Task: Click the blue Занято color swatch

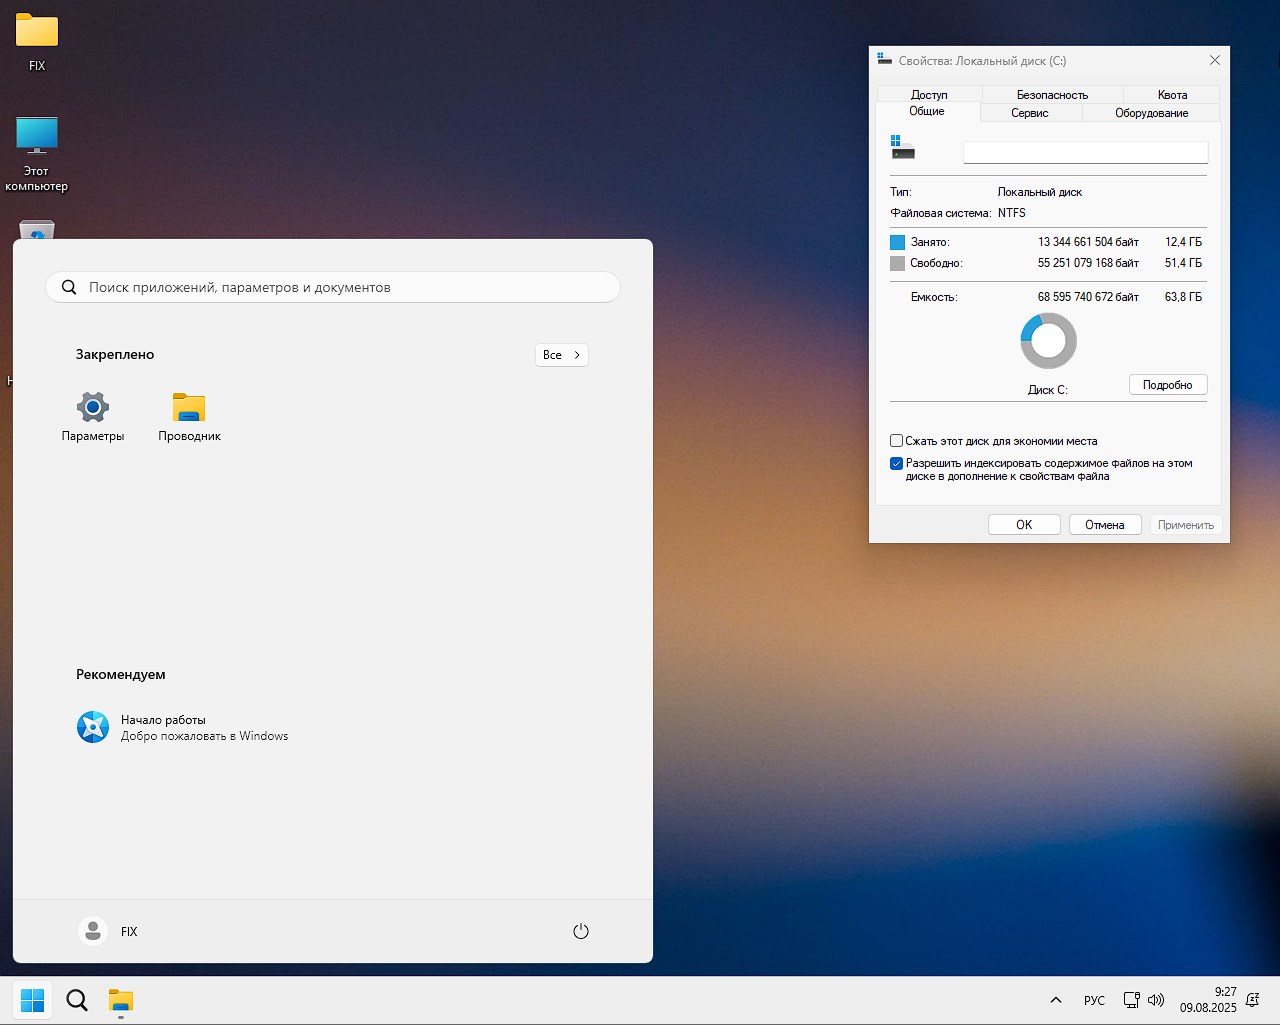Action: tap(897, 242)
